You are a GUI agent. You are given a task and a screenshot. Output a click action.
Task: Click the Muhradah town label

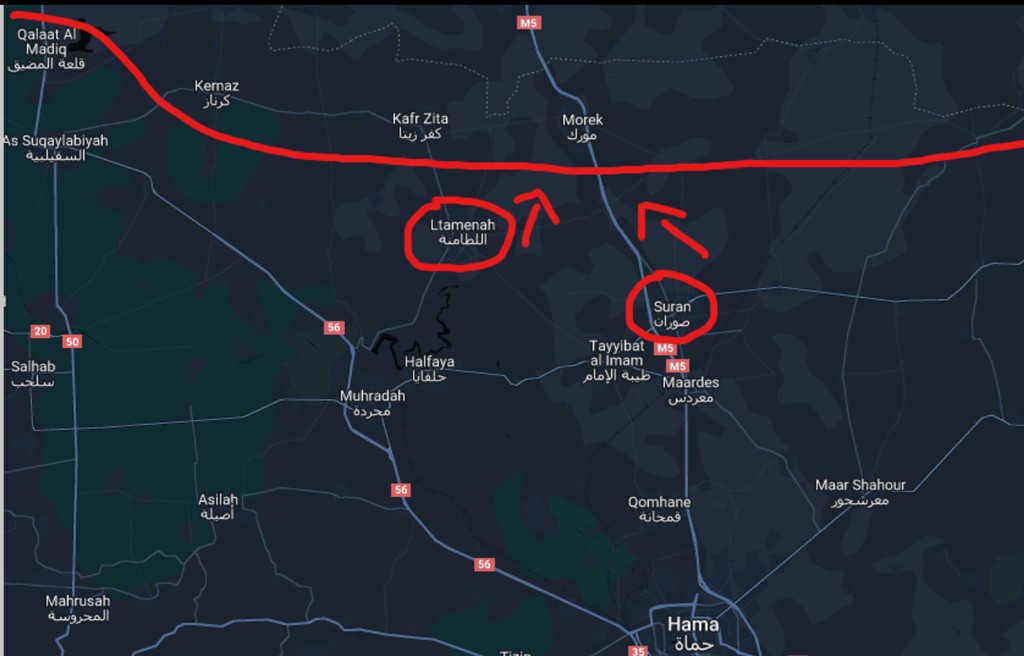(372, 403)
